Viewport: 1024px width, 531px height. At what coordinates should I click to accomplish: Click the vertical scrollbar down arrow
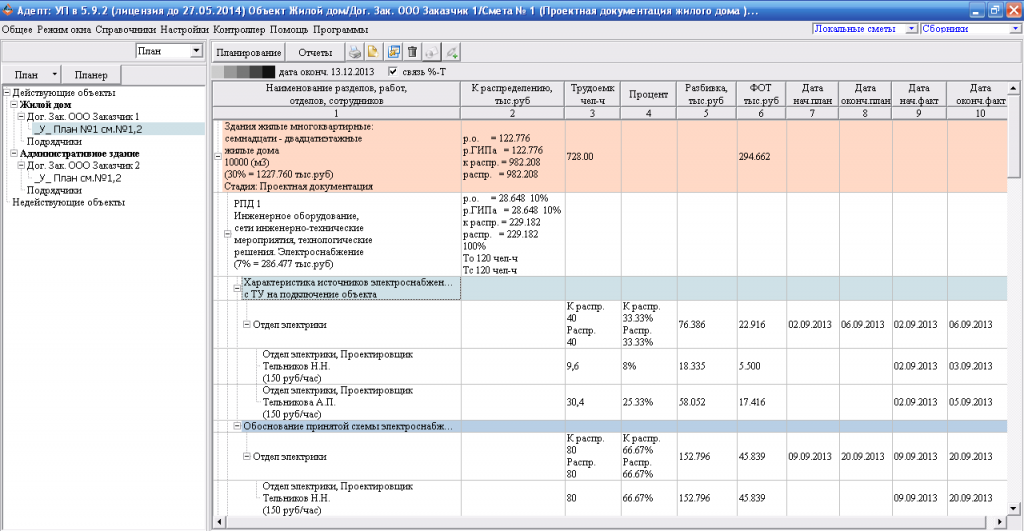pos(1013,508)
